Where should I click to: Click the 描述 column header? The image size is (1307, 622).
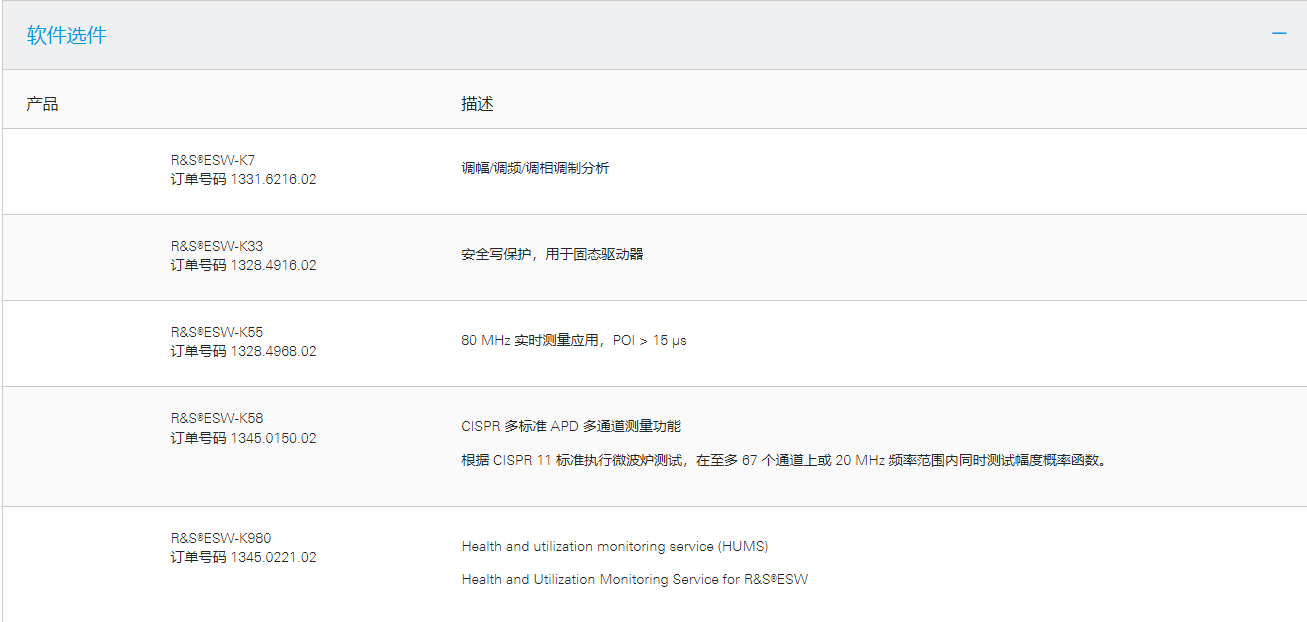click(x=477, y=104)
